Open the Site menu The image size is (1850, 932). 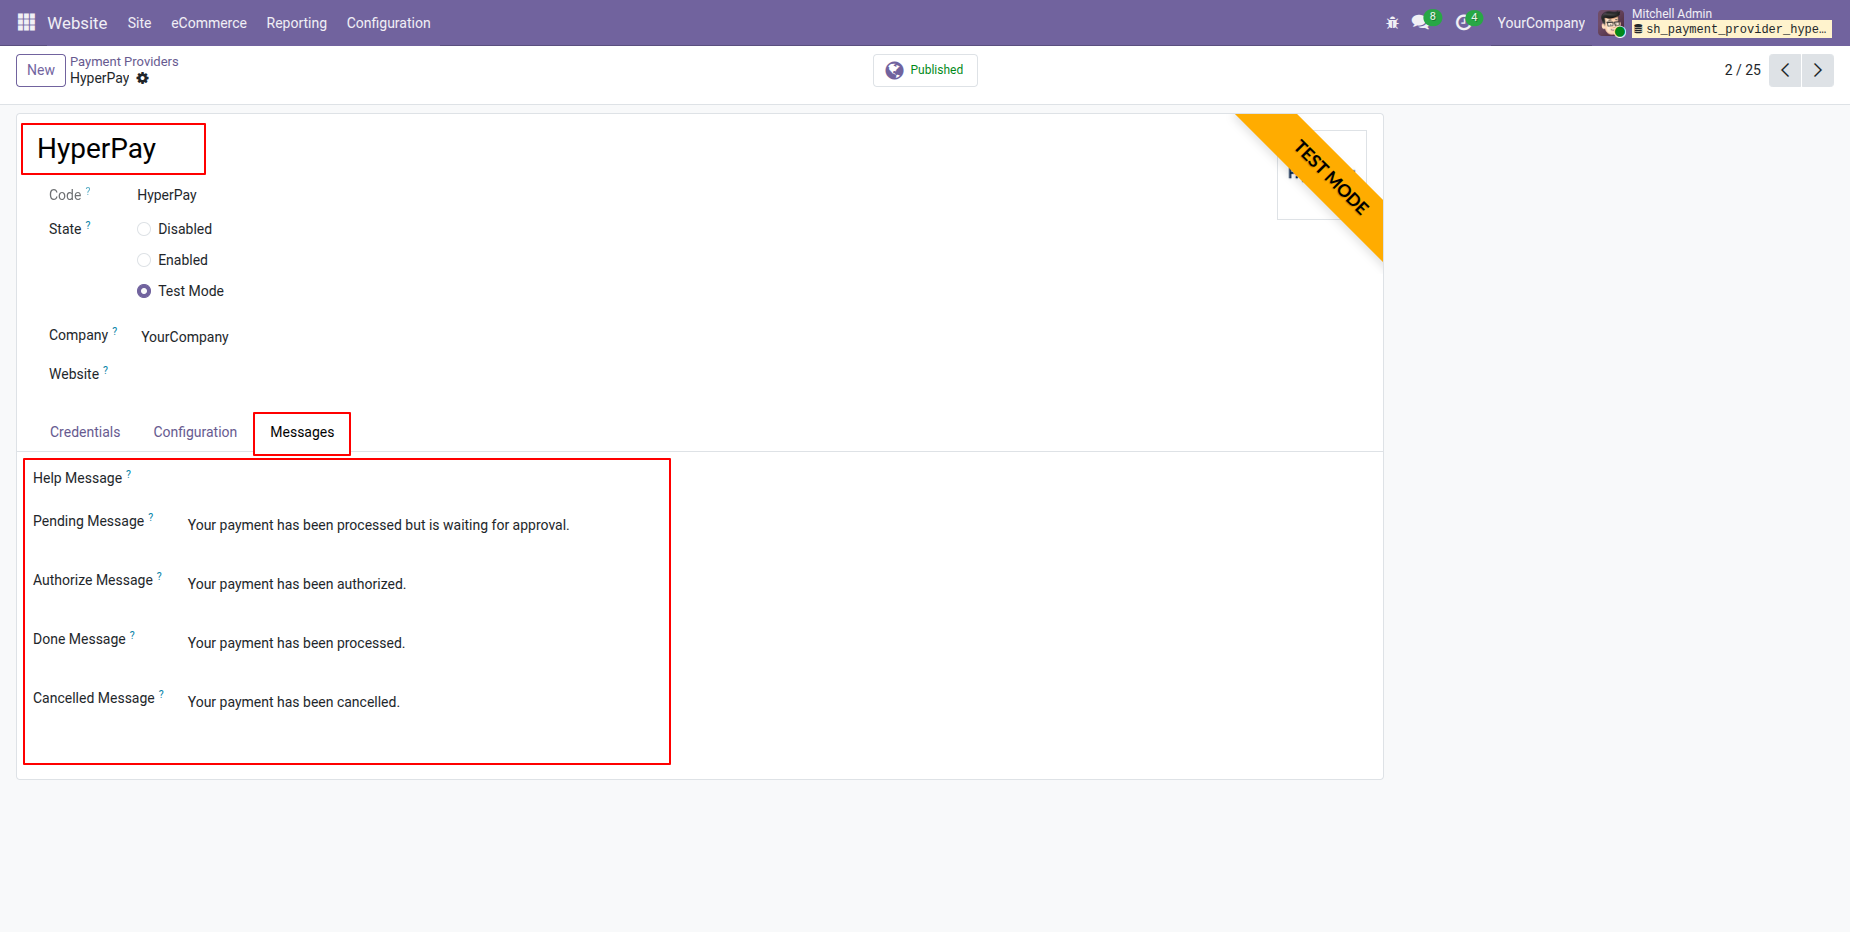point(140,23)
